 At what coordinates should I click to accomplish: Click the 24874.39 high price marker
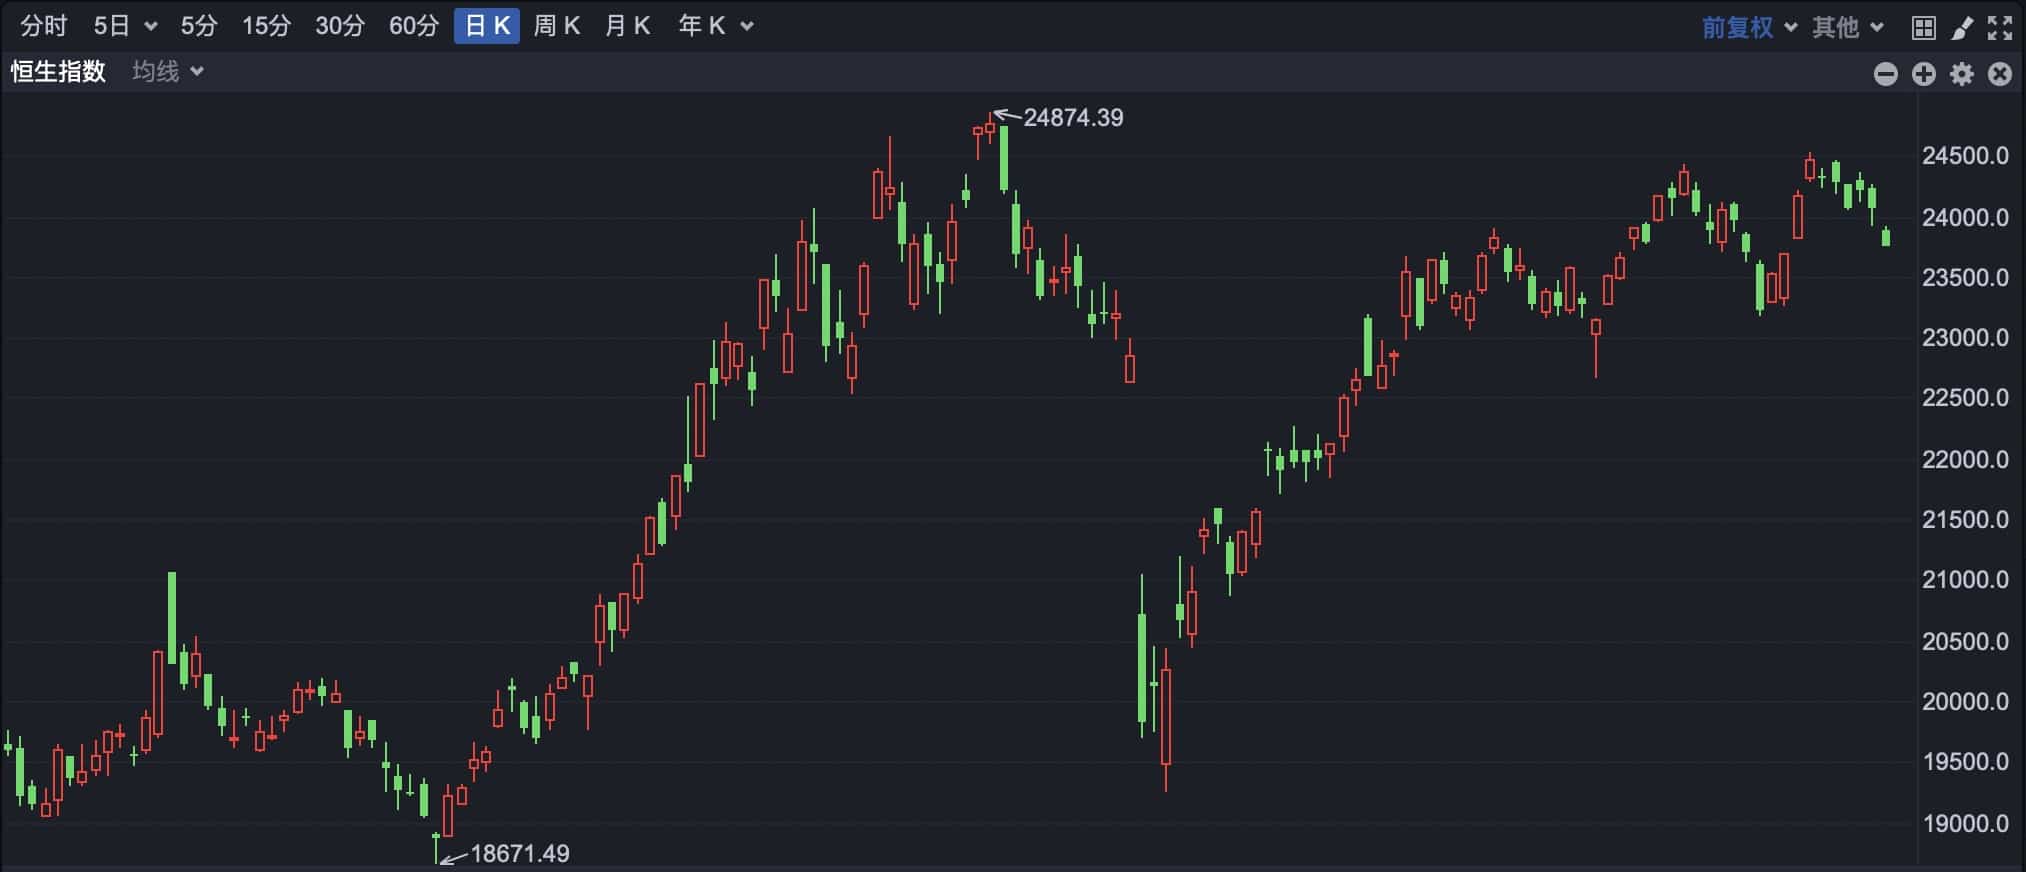pyautogui.click(x=1072, y=118)
